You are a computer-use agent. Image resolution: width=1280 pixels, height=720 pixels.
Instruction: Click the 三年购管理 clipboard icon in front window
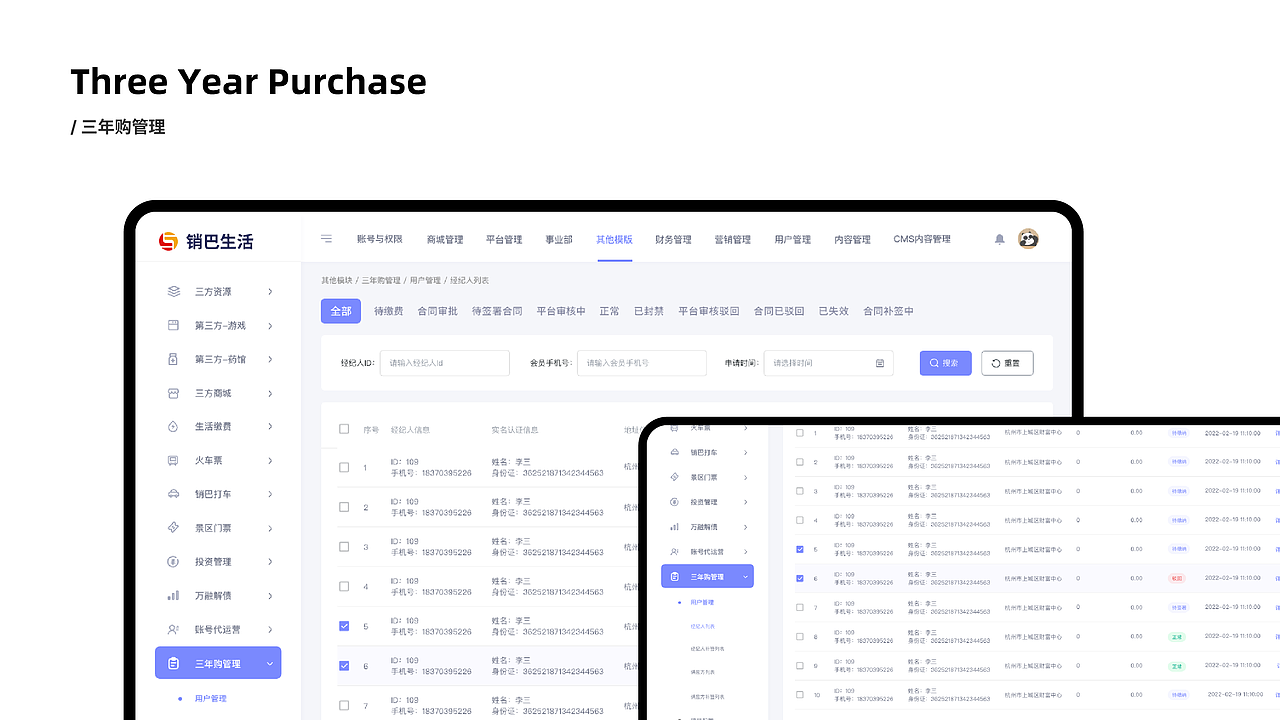tap(675, 577)
